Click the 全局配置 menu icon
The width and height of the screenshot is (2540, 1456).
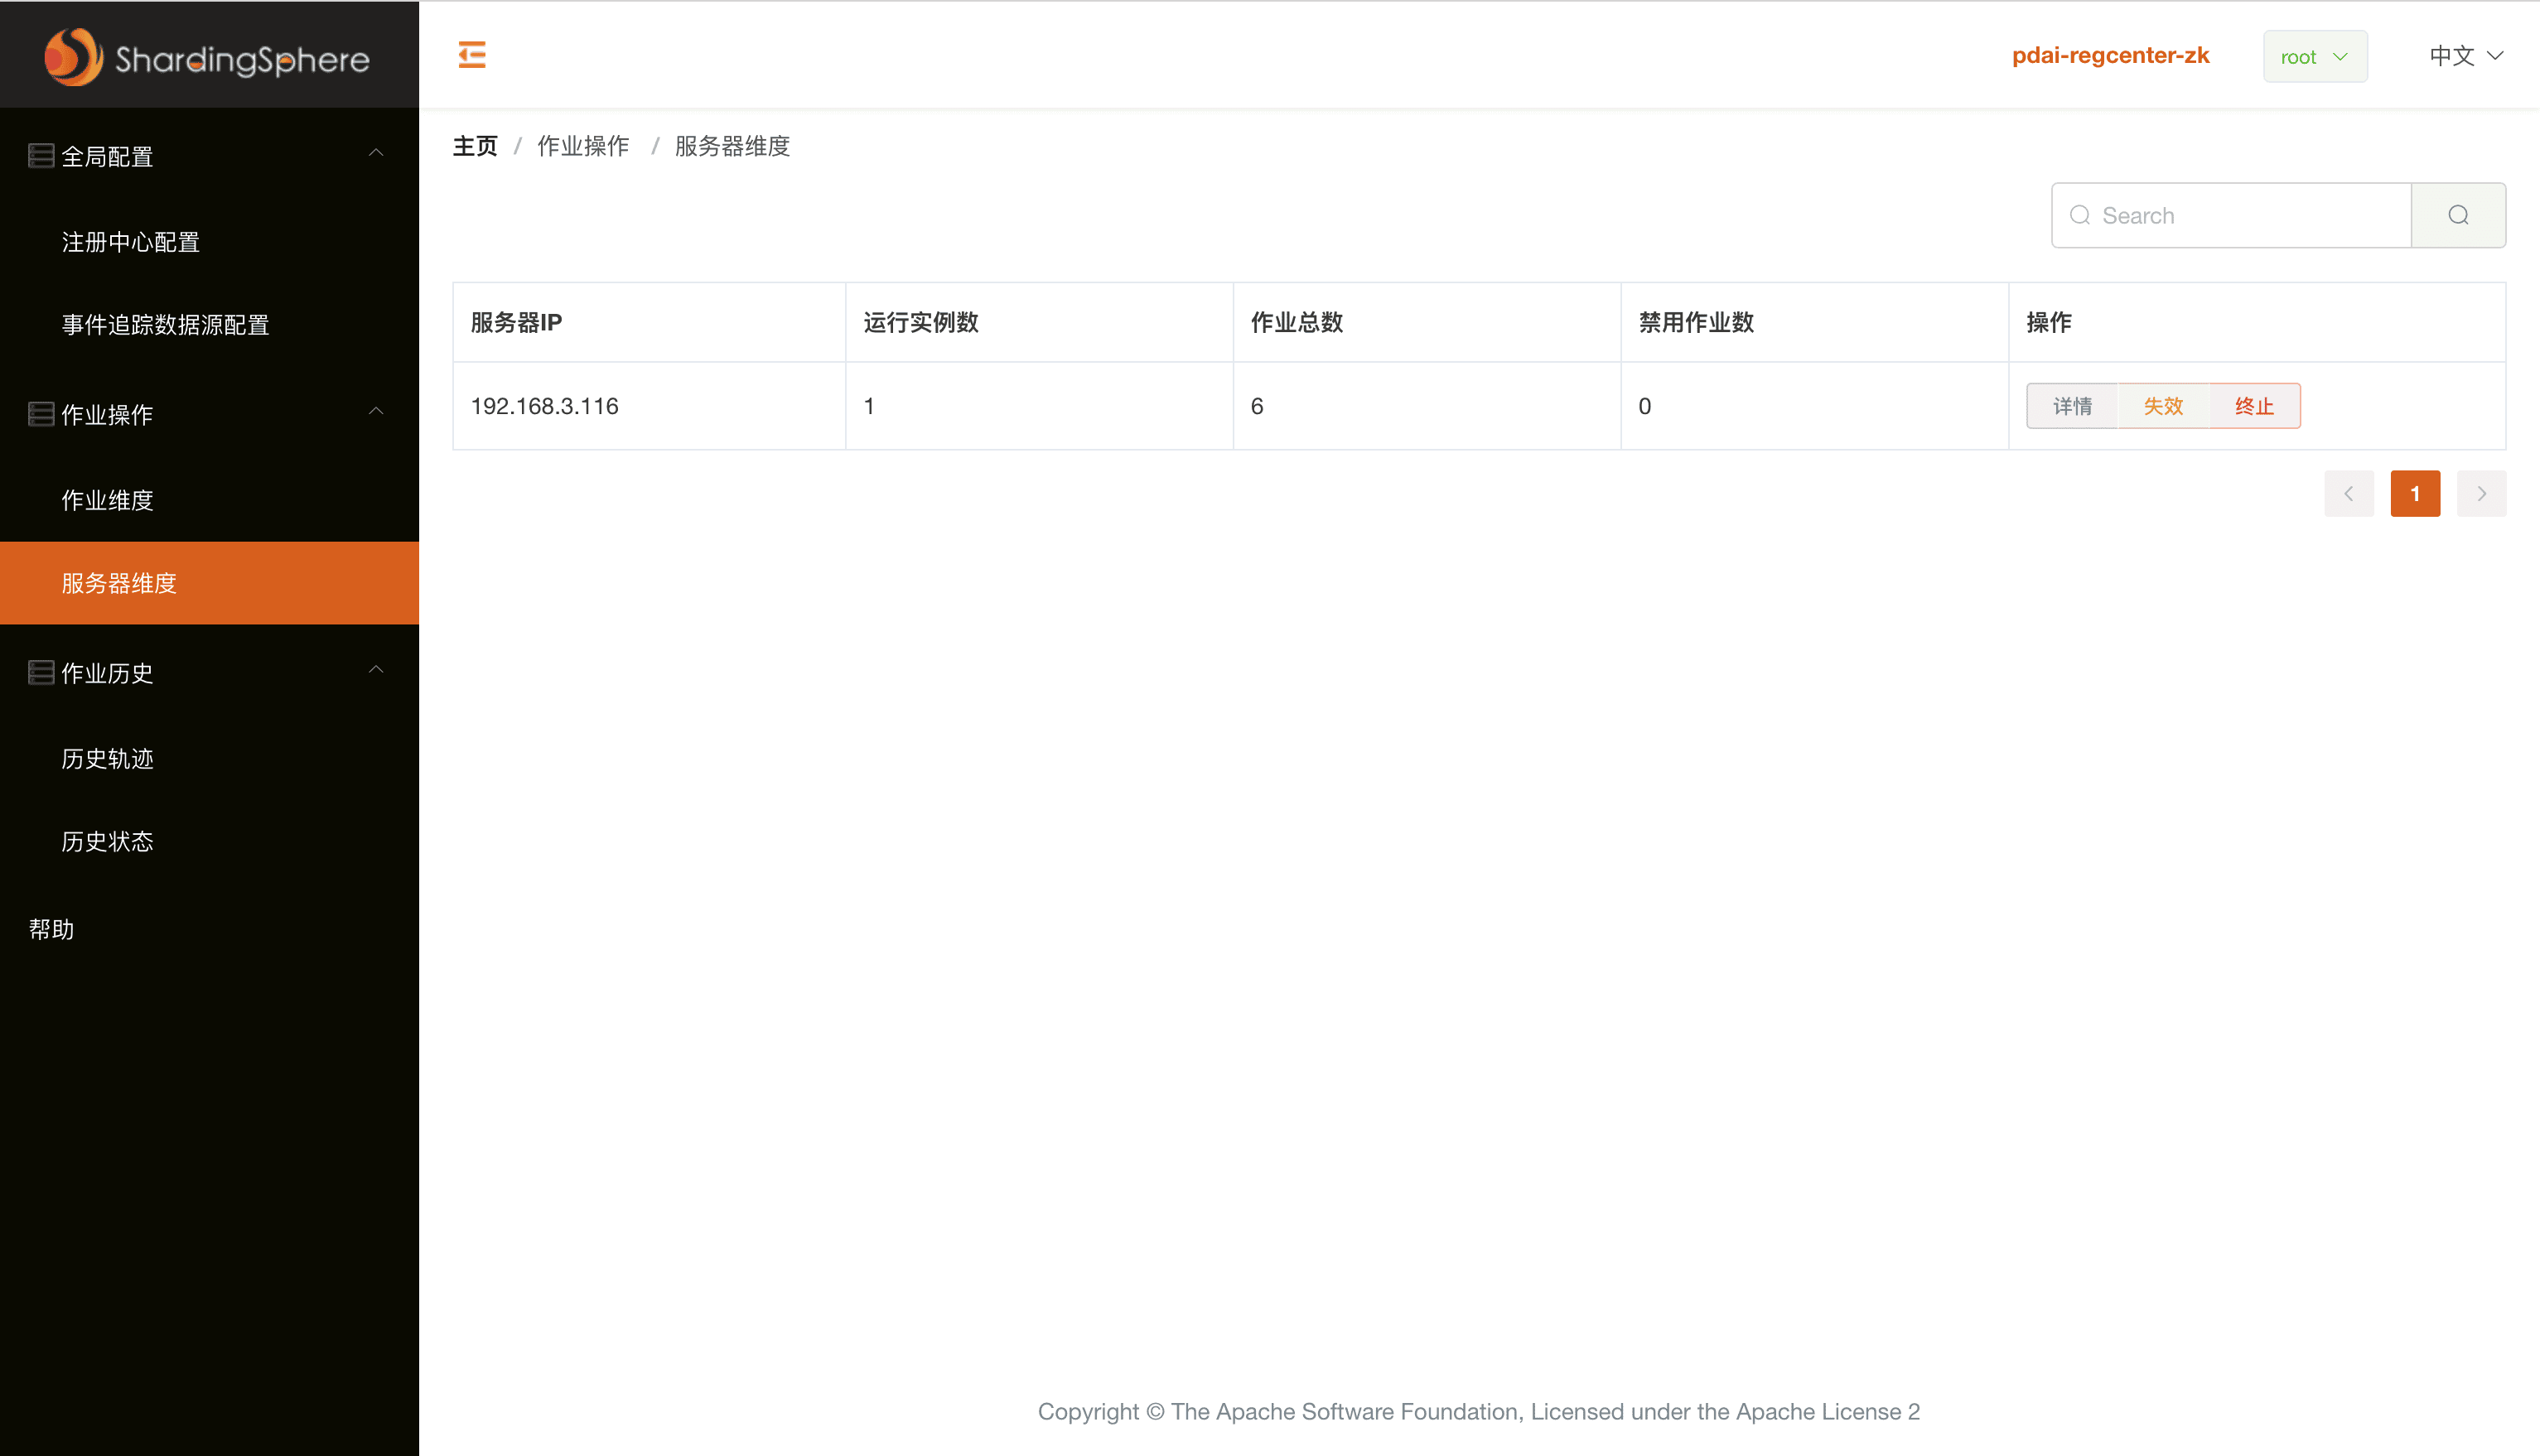[x=41, y=156]
